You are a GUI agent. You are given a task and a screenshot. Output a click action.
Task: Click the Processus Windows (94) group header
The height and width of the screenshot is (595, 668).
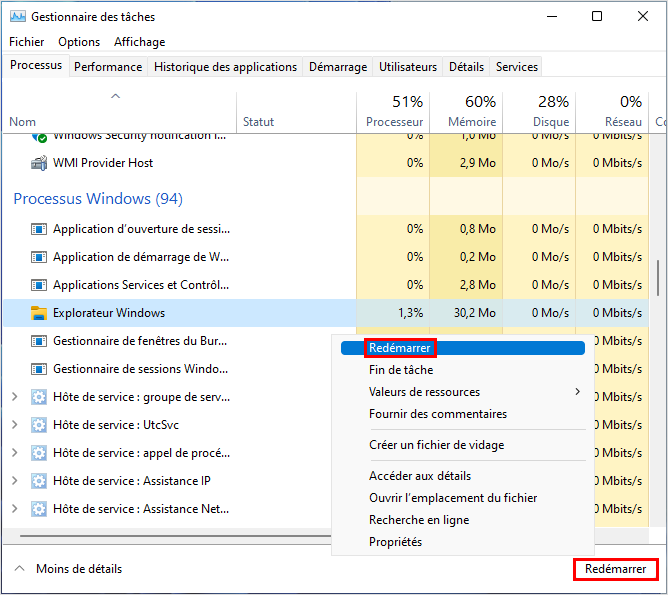tap(98, 199)
